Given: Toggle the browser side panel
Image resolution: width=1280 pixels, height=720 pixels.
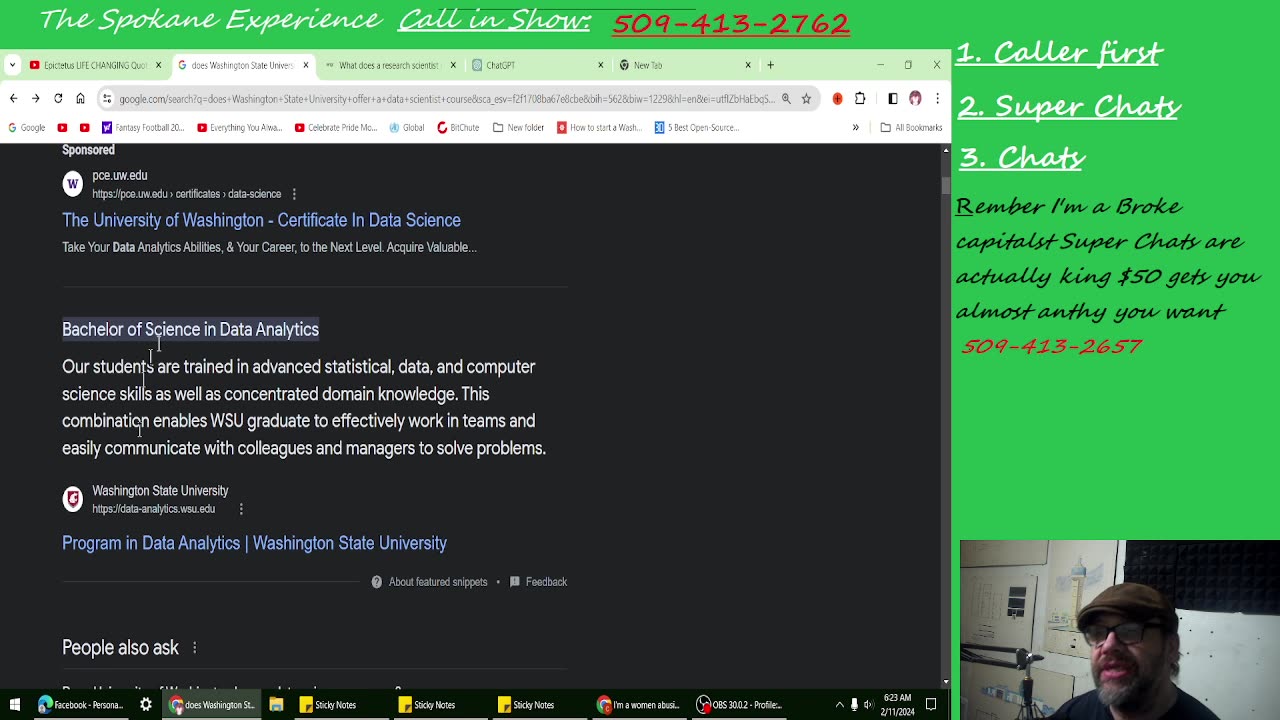Looking at the screenshot, I should [x=893, y=98].
